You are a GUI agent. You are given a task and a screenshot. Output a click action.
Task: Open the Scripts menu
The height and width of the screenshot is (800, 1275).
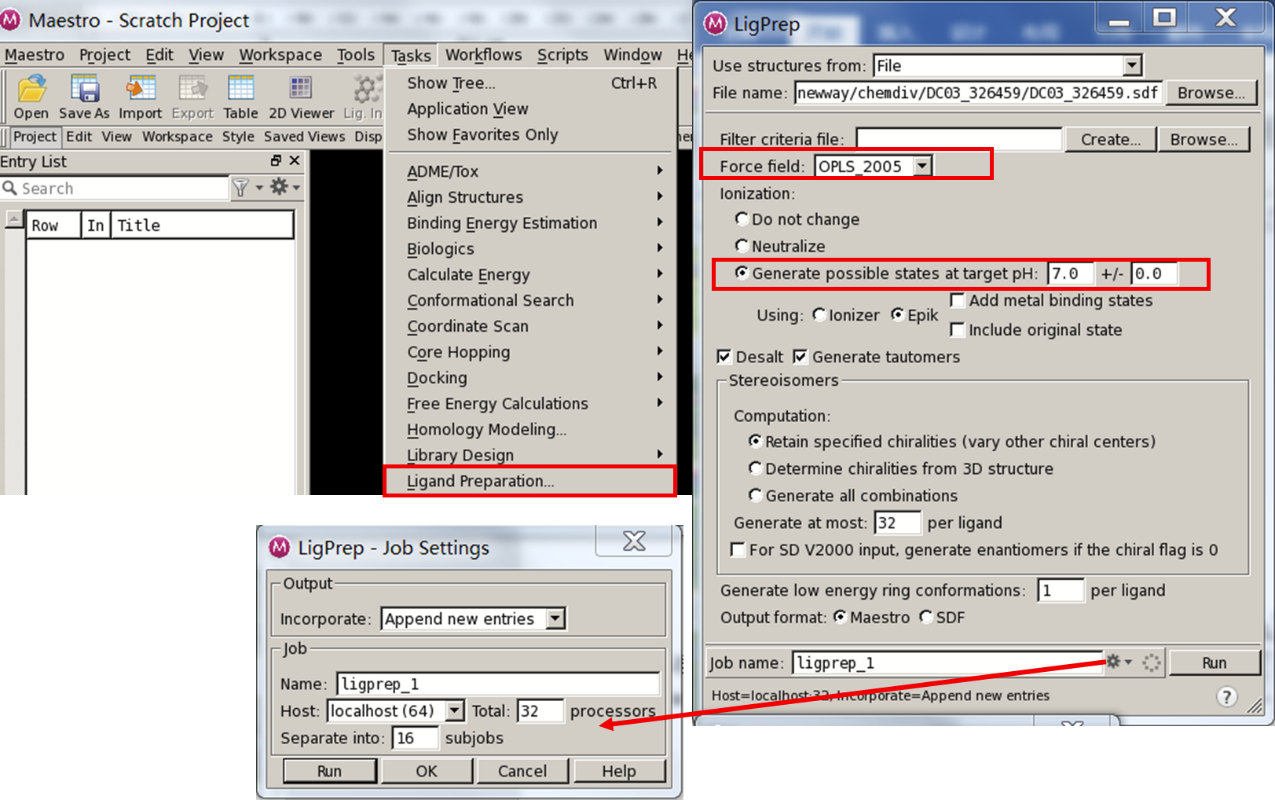pos(562,55)
